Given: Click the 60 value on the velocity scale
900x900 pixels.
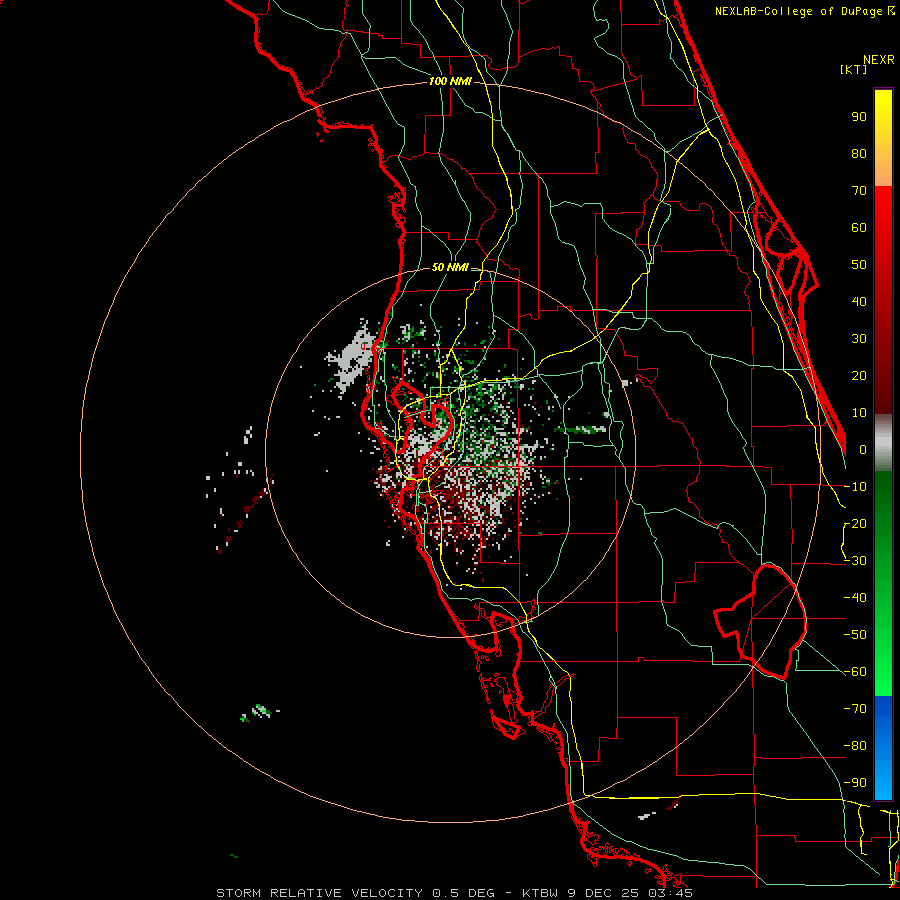Looking at the screenshot, I should coord(859,227).
